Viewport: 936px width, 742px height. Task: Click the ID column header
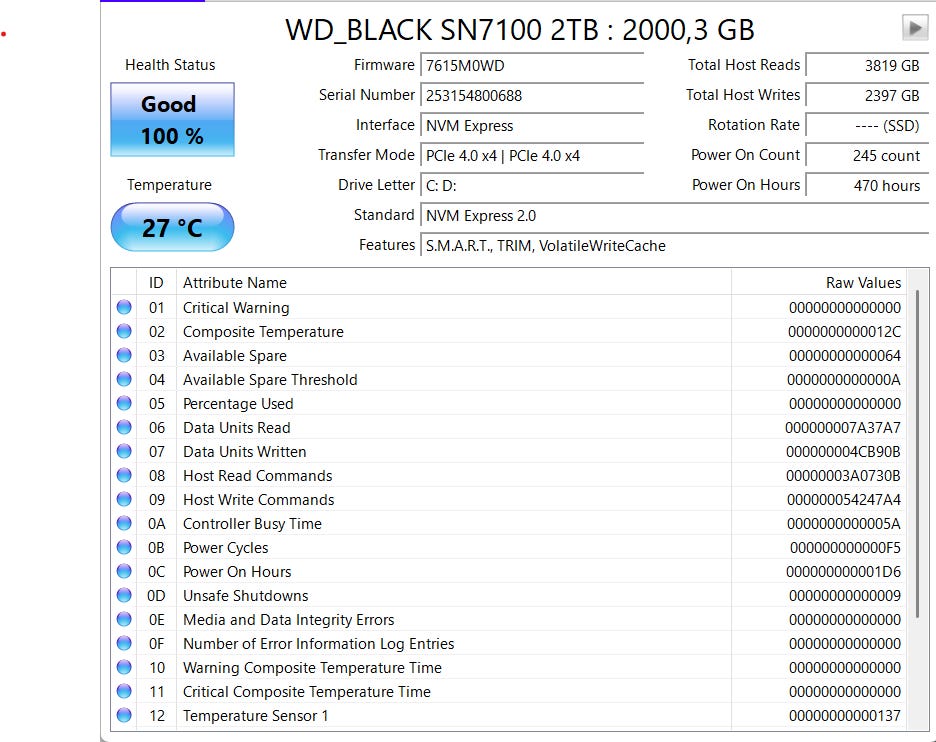click(156, 282)
